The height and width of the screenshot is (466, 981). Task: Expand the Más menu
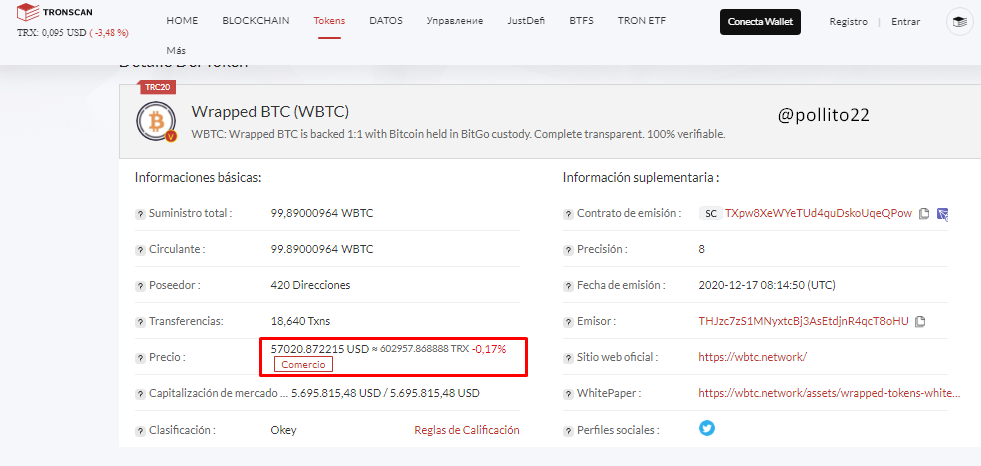pyautogui.click(x=176, y=51)
